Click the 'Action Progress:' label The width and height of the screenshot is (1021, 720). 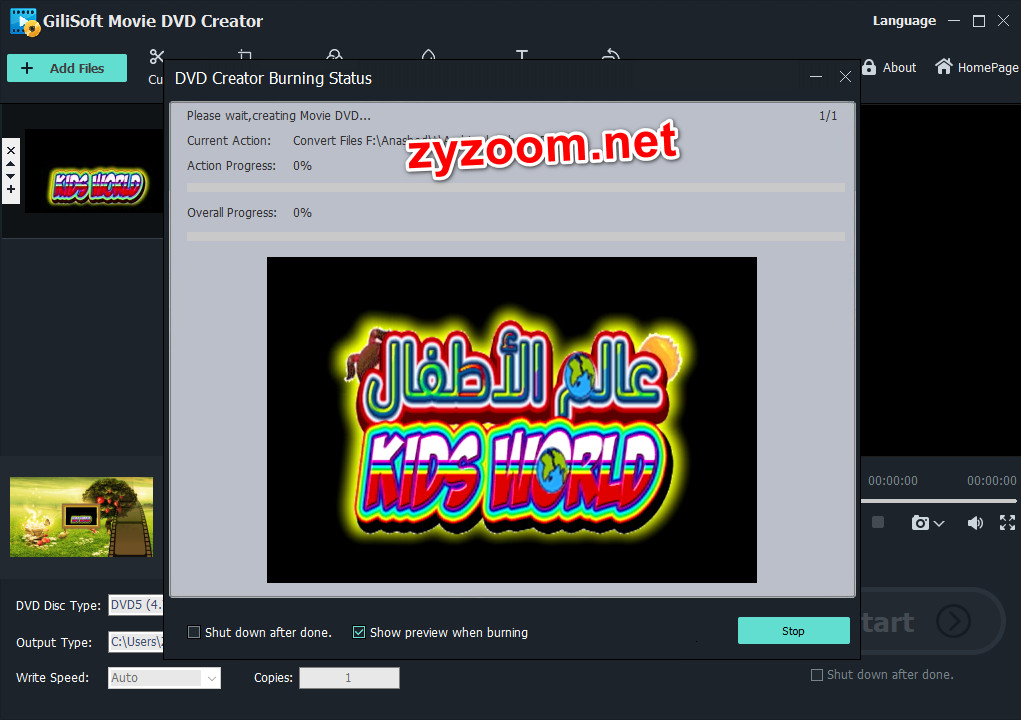pyautogui.click(x=231, y=165)
